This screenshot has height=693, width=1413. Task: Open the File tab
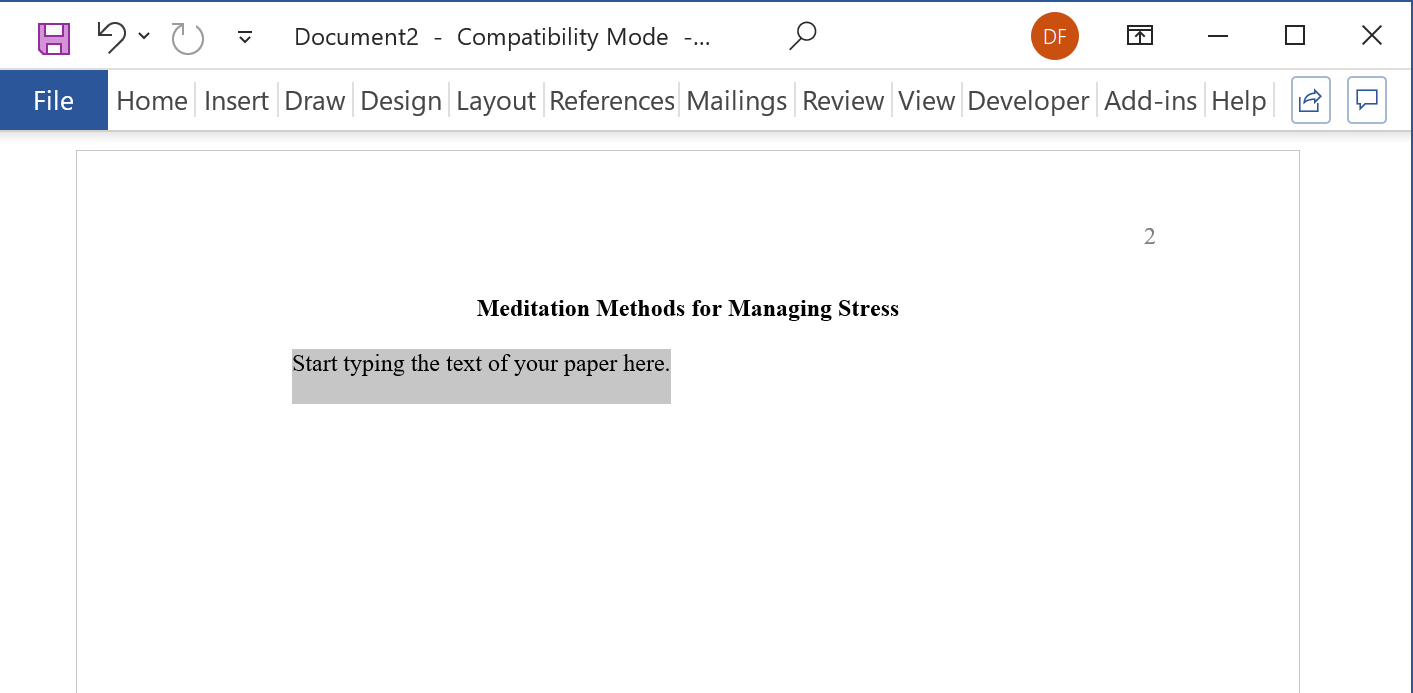[x=53, y=101]
